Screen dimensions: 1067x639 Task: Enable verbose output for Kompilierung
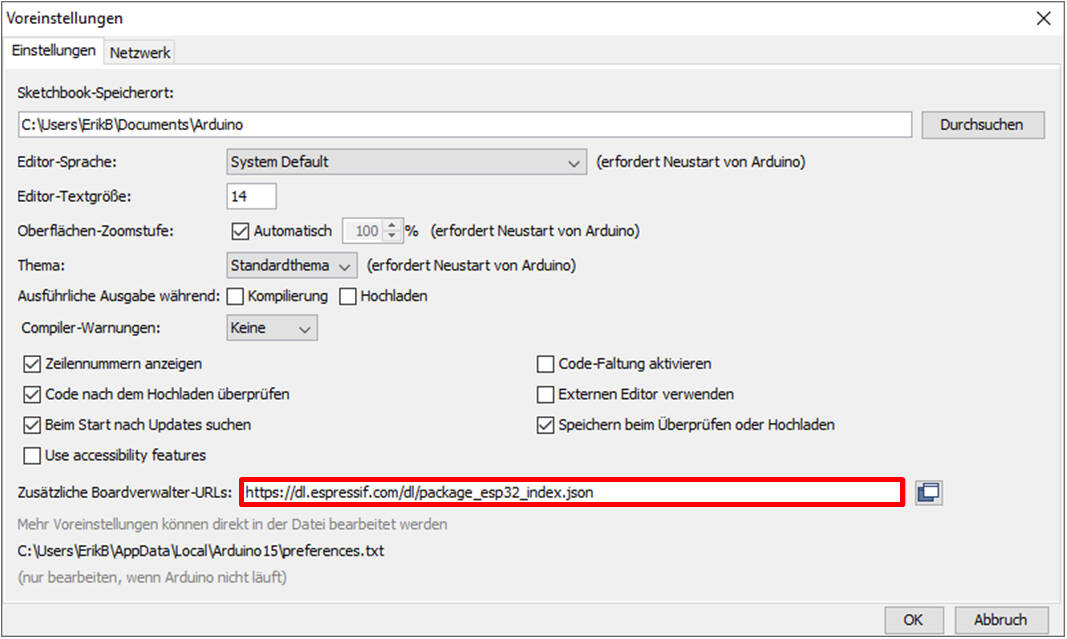tap(236, 296)
